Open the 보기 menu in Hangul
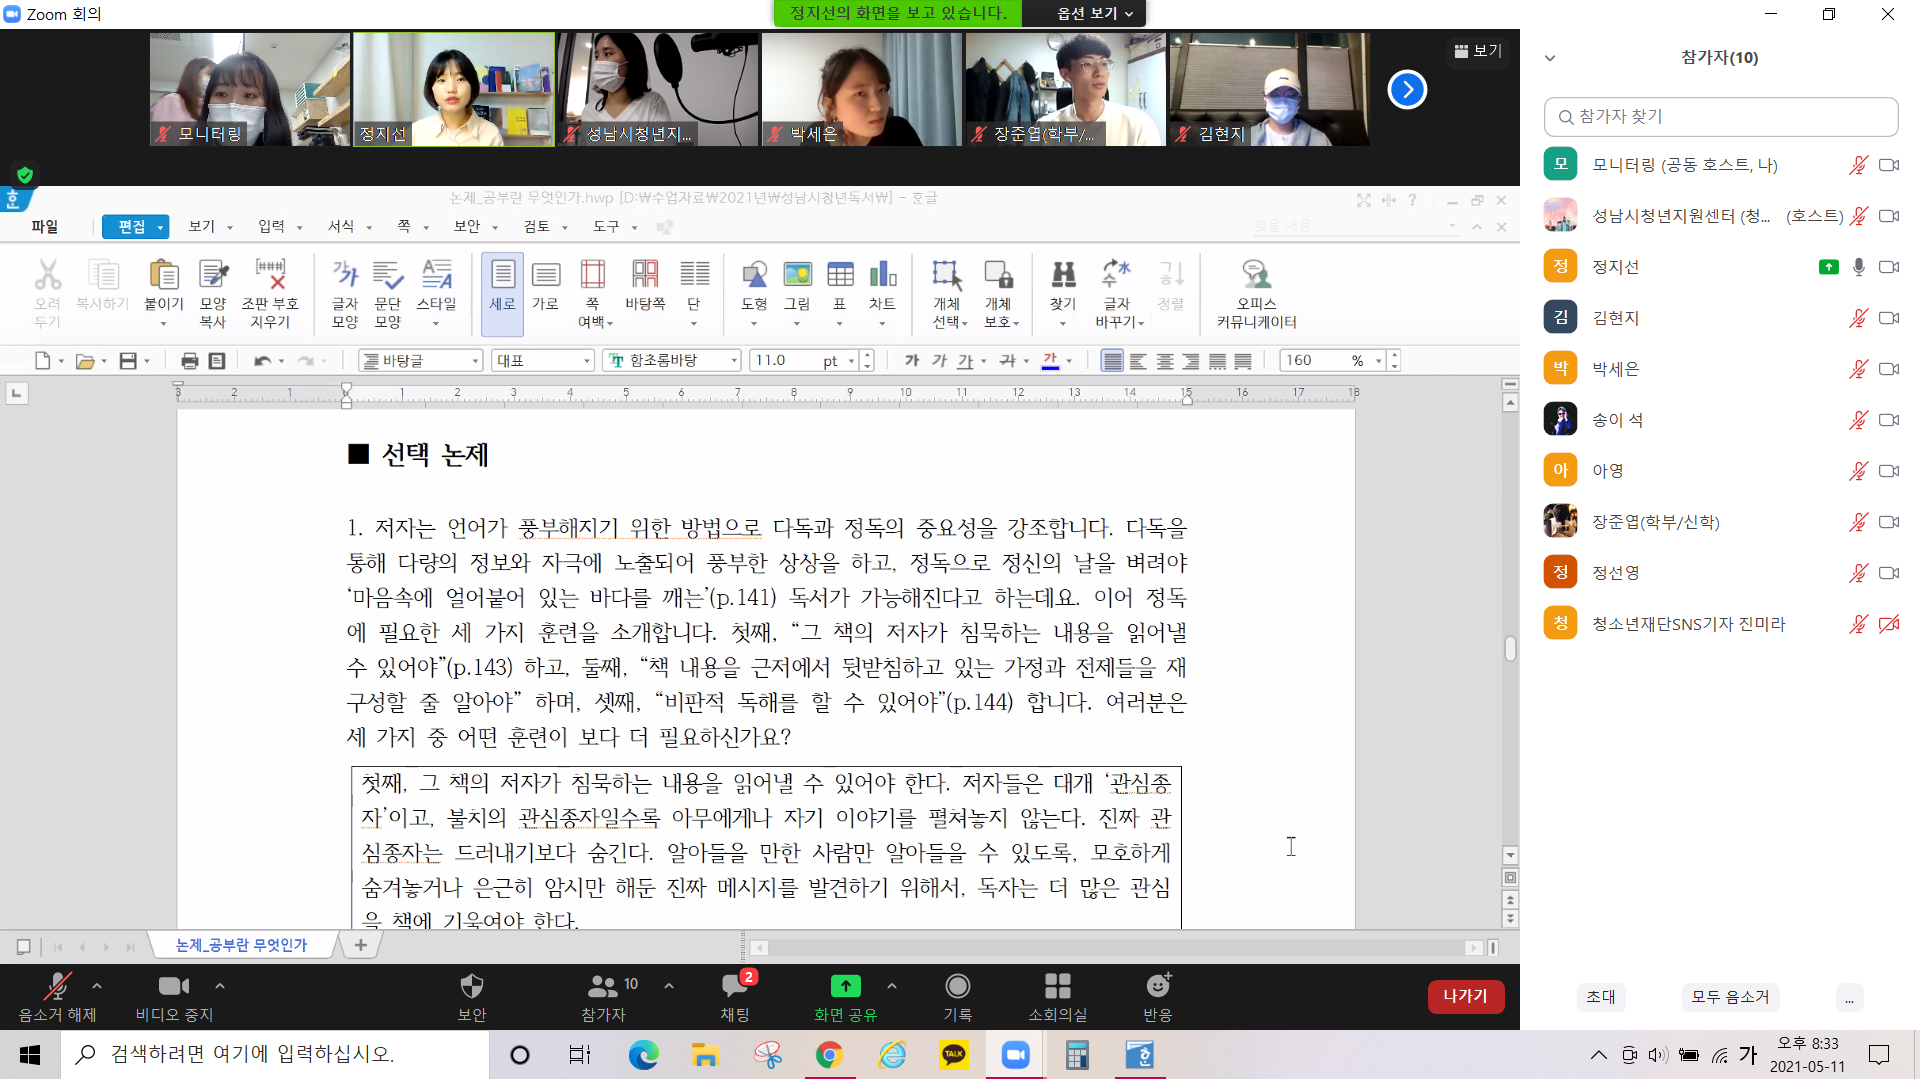This screenshot has height=1079, width=1920. (x=209, y=227)
